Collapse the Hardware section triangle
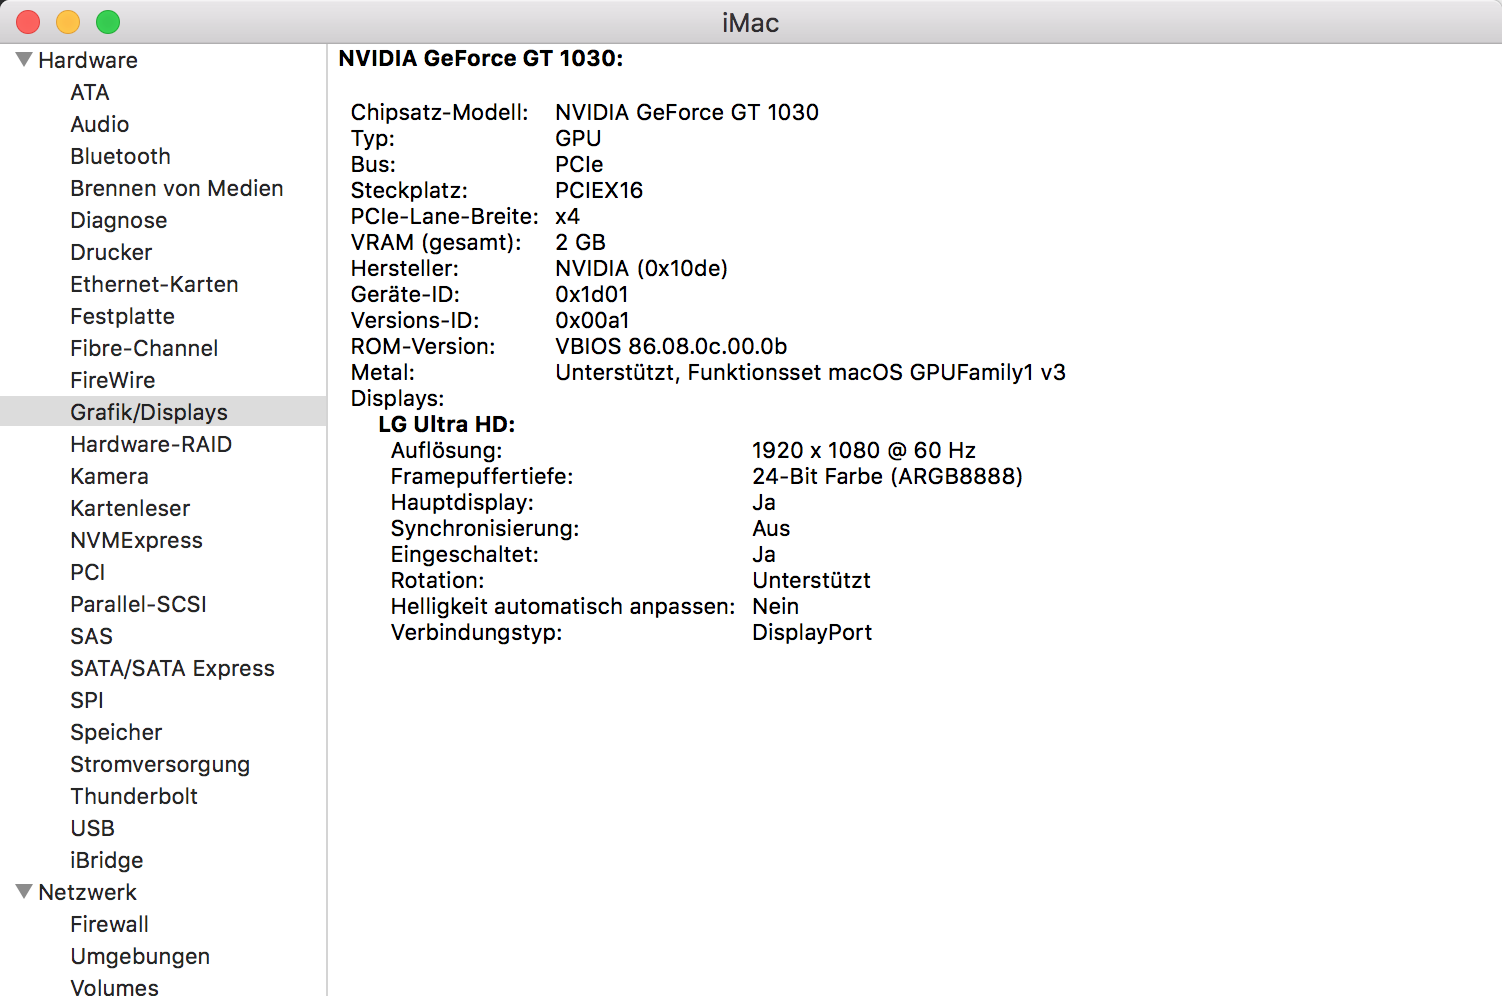 [24, 60]
